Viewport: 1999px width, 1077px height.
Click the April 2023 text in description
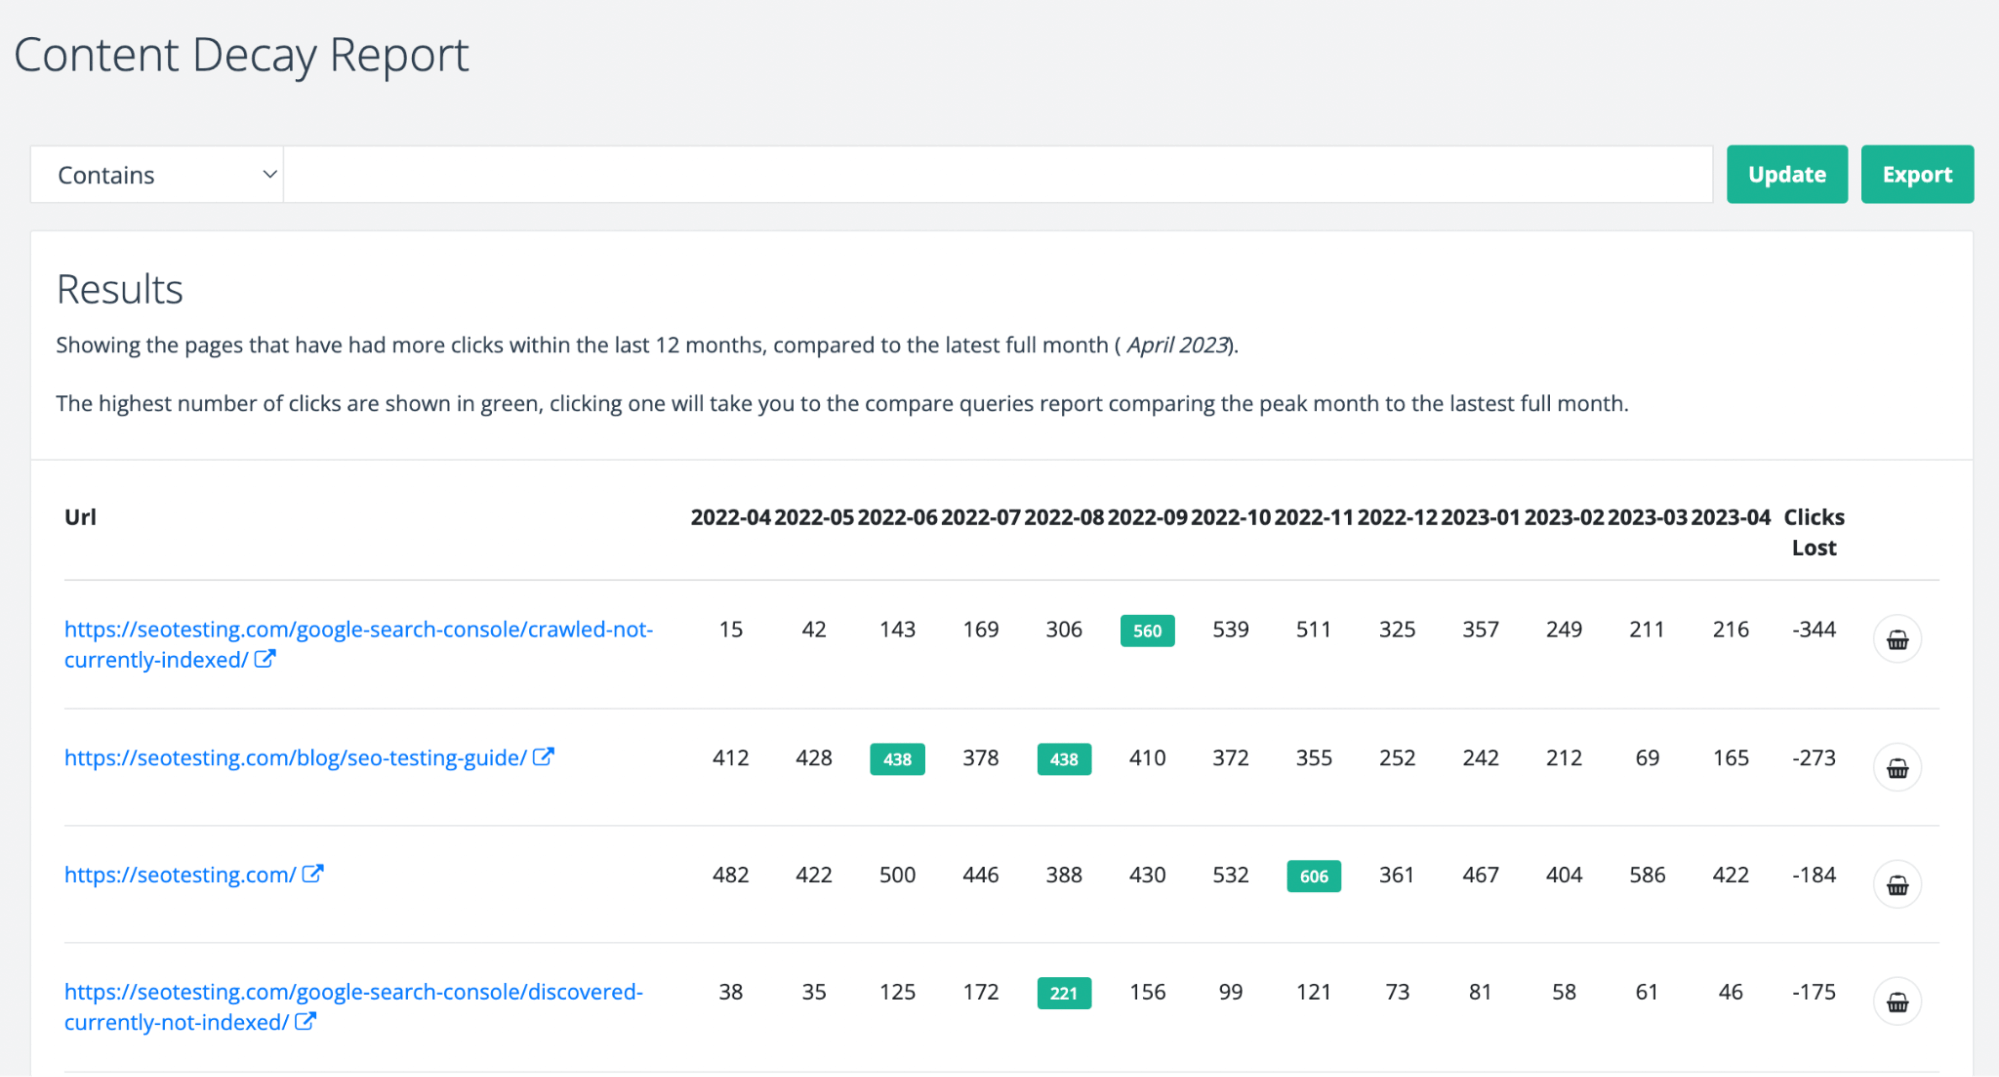point(1177,345)
